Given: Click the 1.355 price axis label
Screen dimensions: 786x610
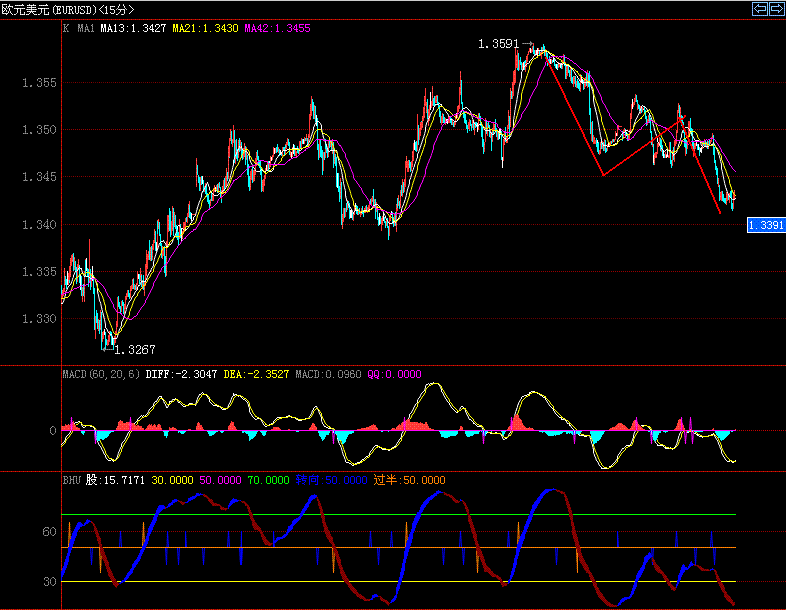Looking at the screenshot, I should pos(39,83).
